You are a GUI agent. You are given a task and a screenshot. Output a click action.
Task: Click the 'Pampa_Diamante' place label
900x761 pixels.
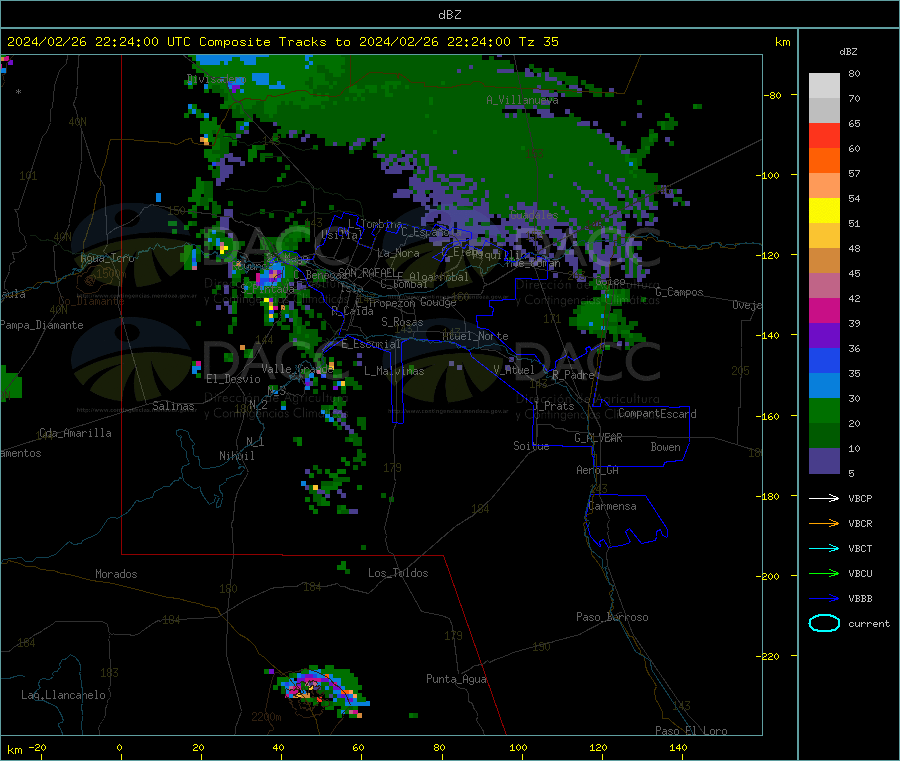tap(41, 325)
